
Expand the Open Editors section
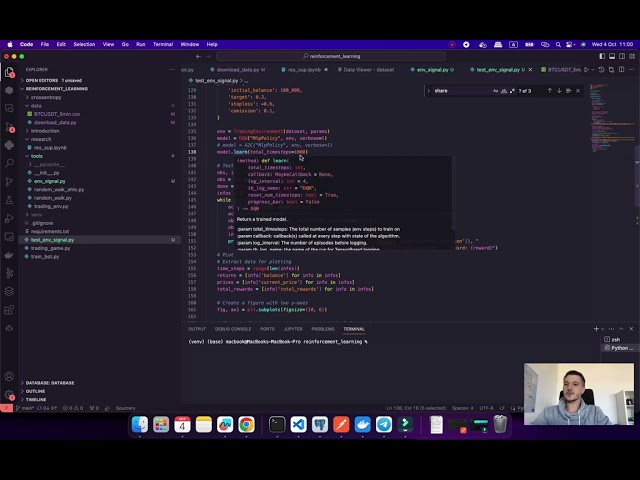(x=53, y=80)
